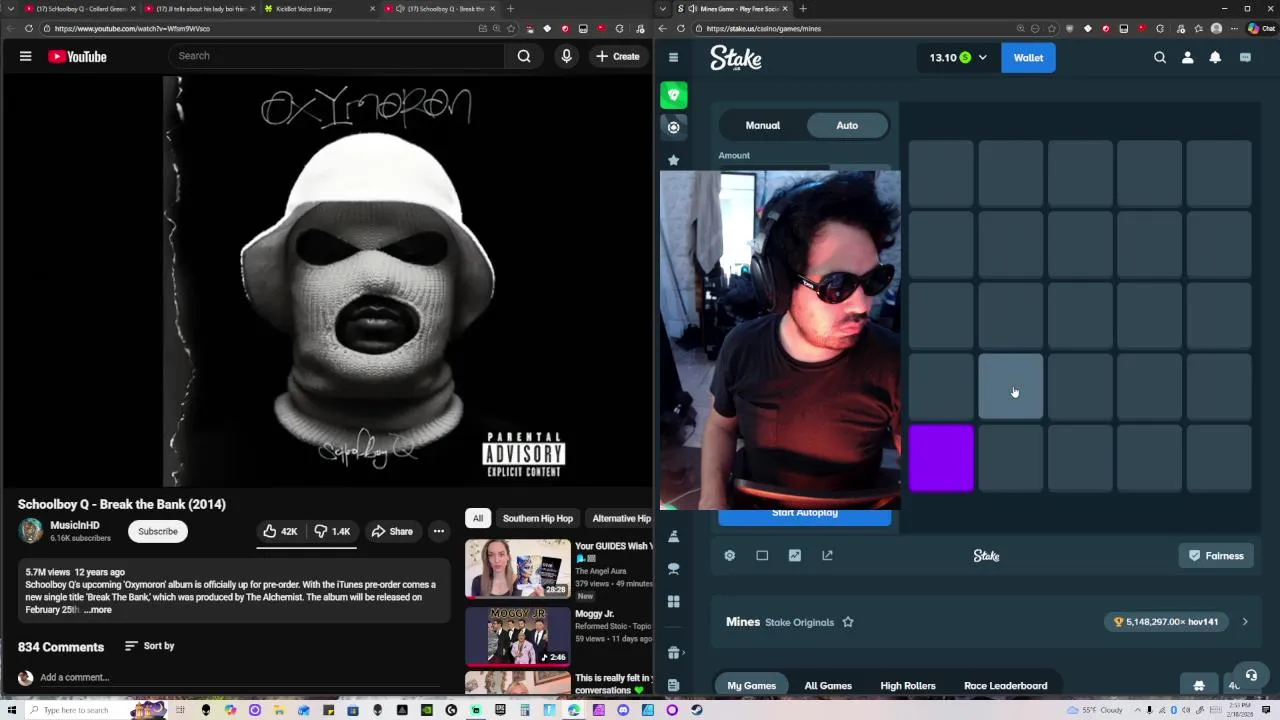The height and width of the screenshot is (720, 1280).
Task: Go to the YouTube home logo
Action: point(77,57)
